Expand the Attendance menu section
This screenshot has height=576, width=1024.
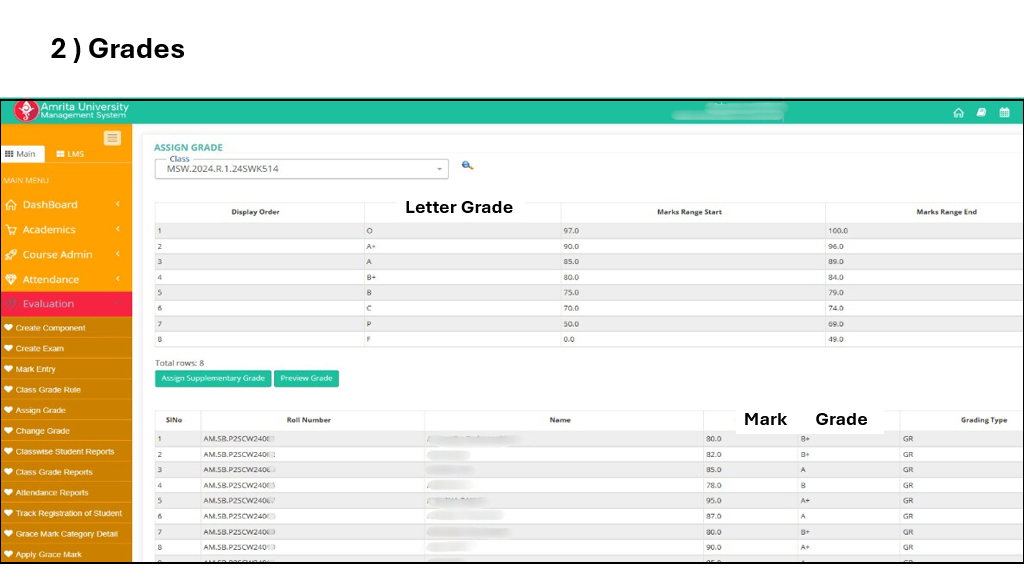point(65,280)
